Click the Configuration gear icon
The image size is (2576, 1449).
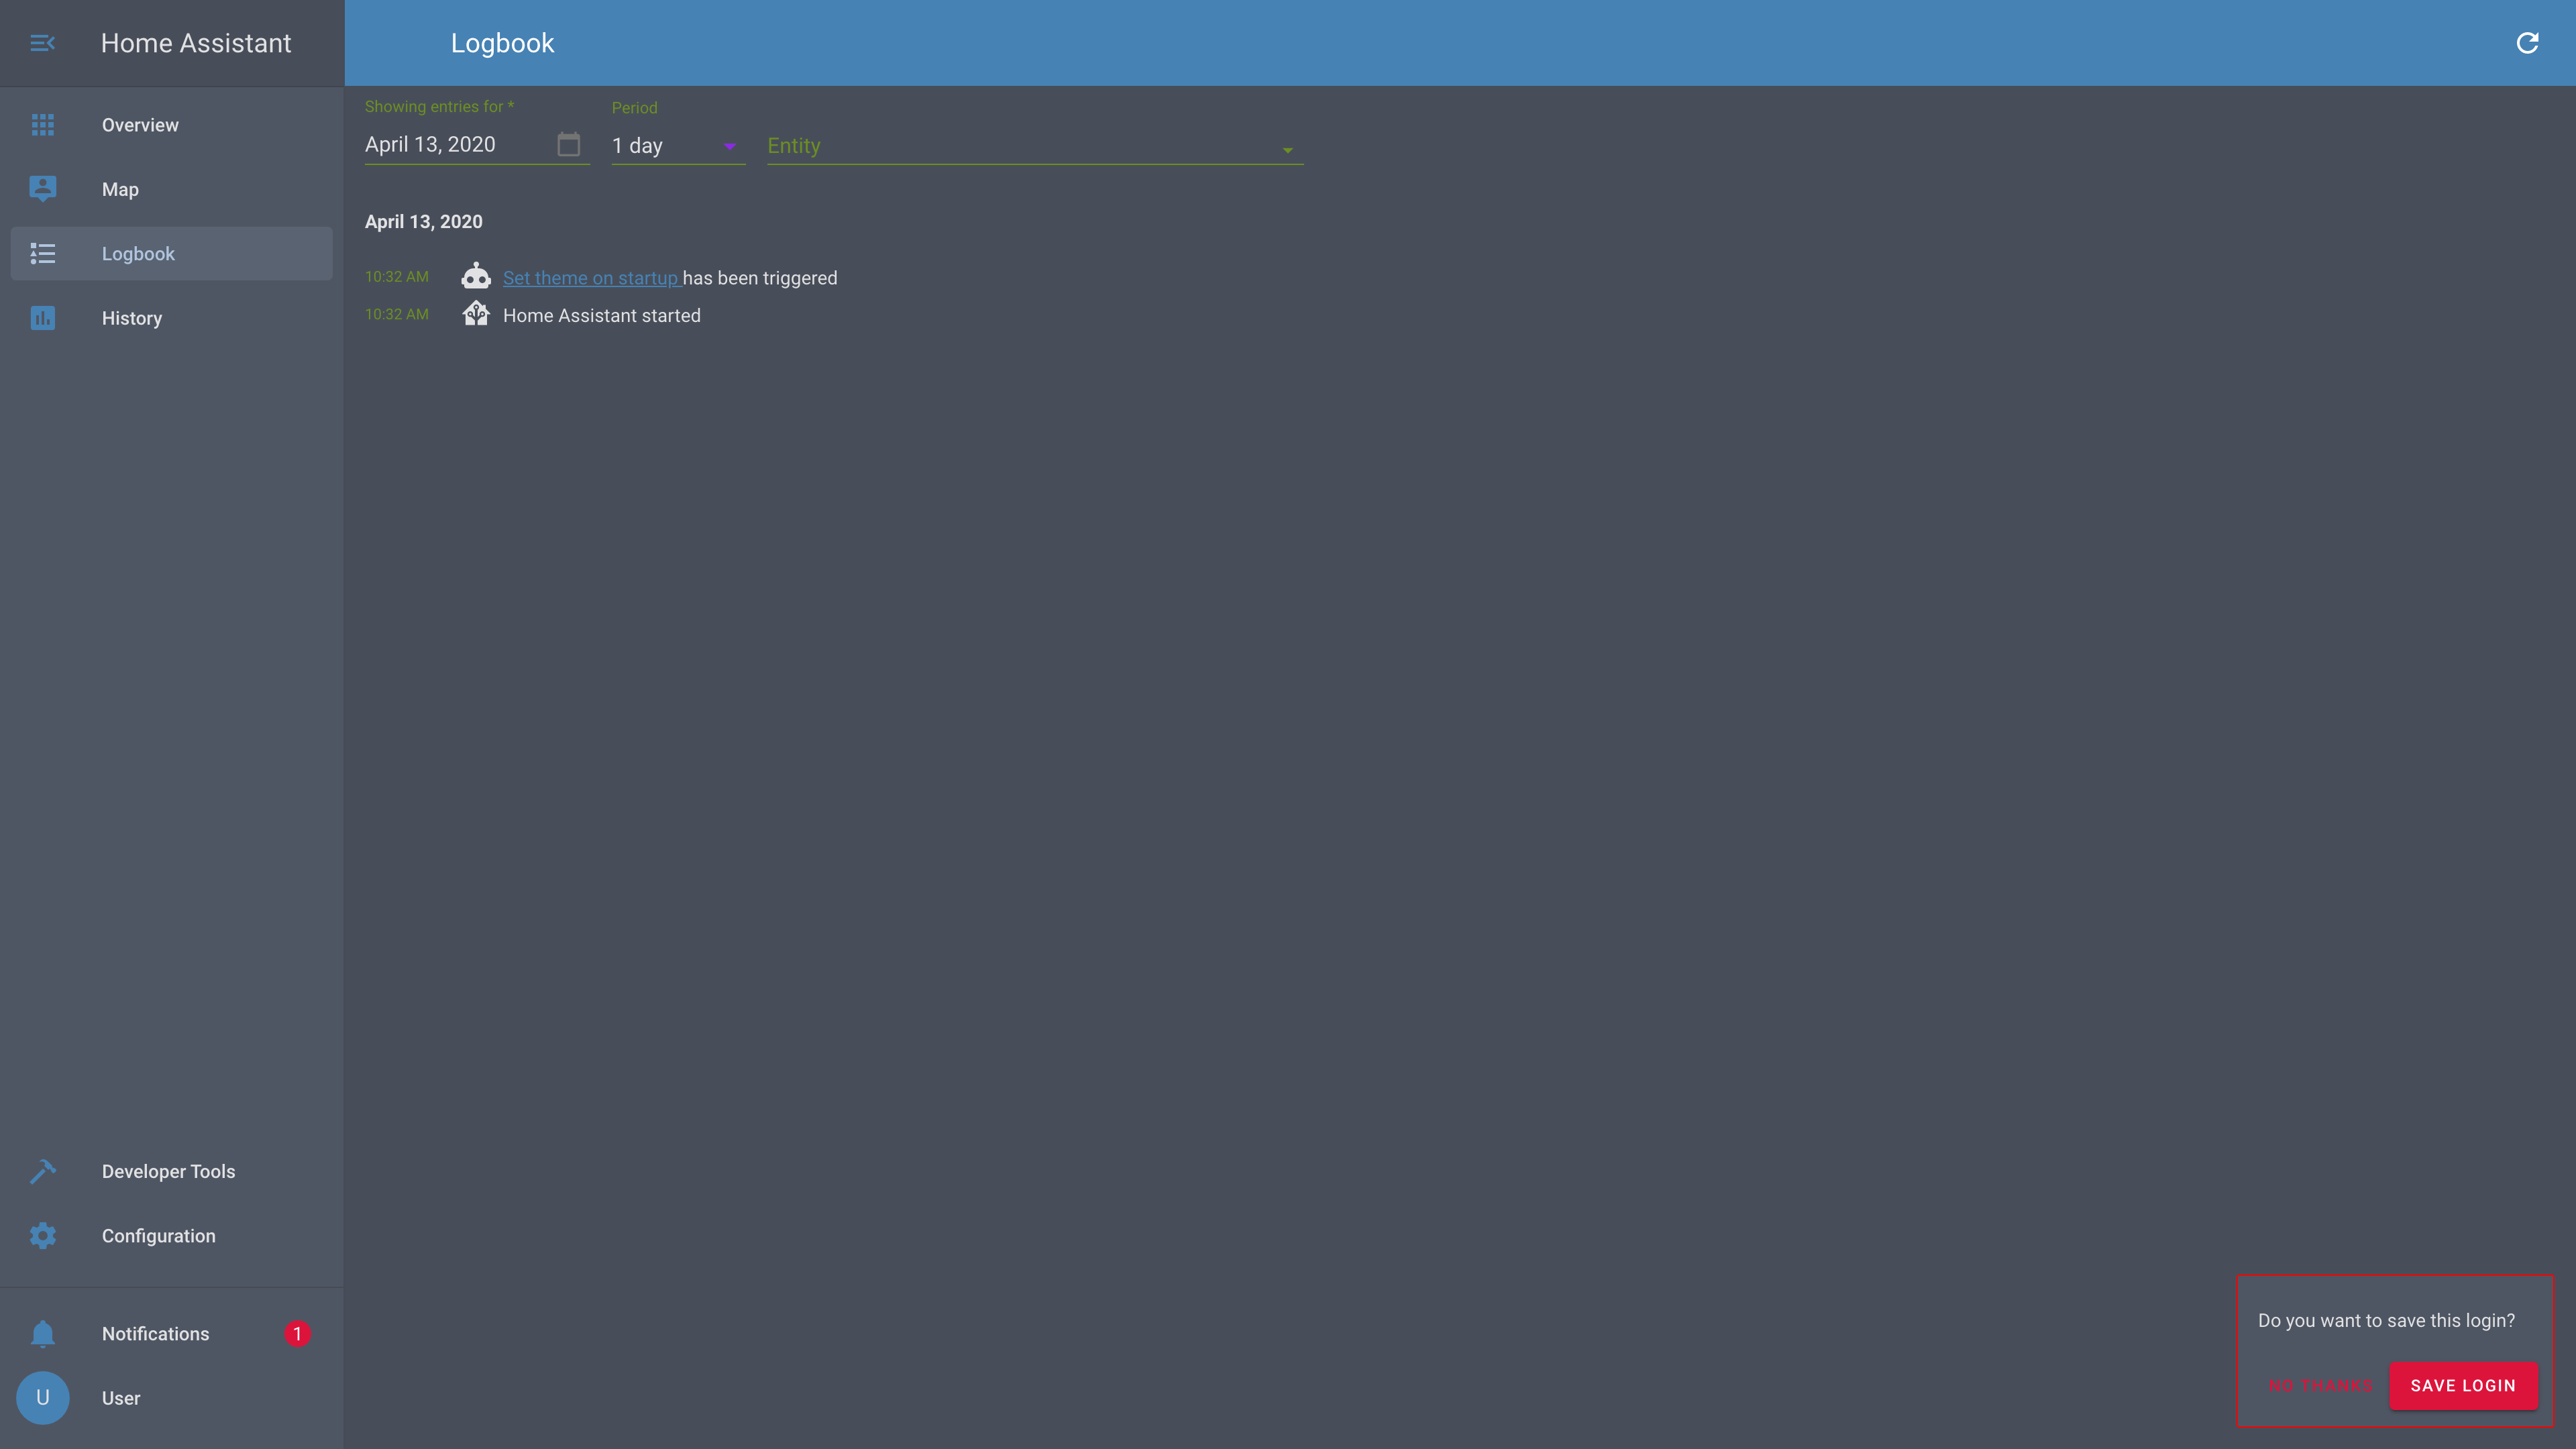coord(42,1235)
